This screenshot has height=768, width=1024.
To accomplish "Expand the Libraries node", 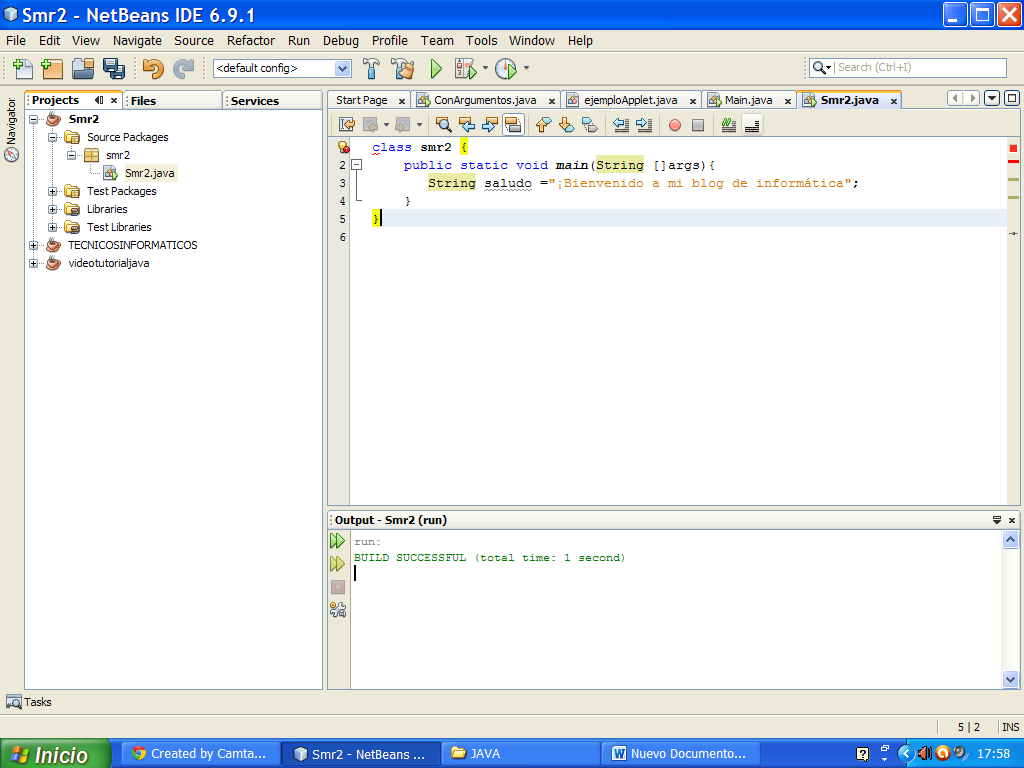I will point(52,210).
